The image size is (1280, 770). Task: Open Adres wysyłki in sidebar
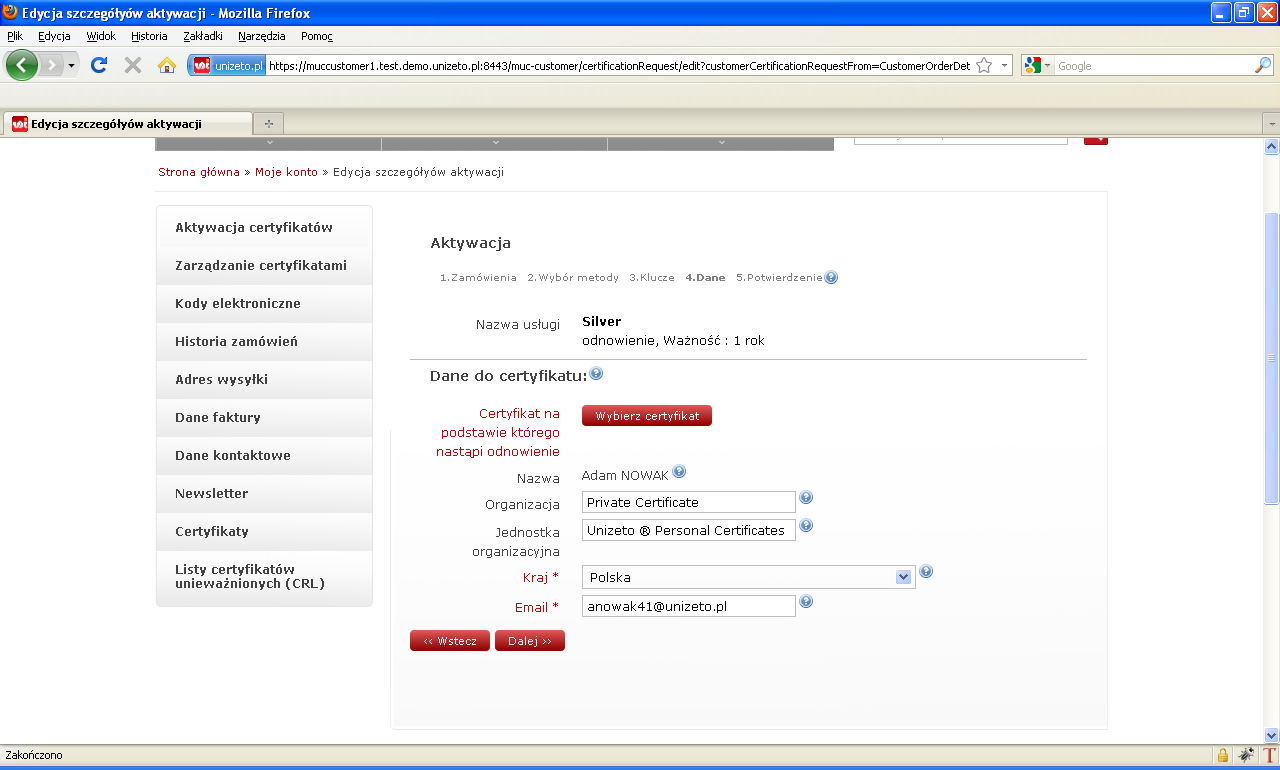click(264, 379)
